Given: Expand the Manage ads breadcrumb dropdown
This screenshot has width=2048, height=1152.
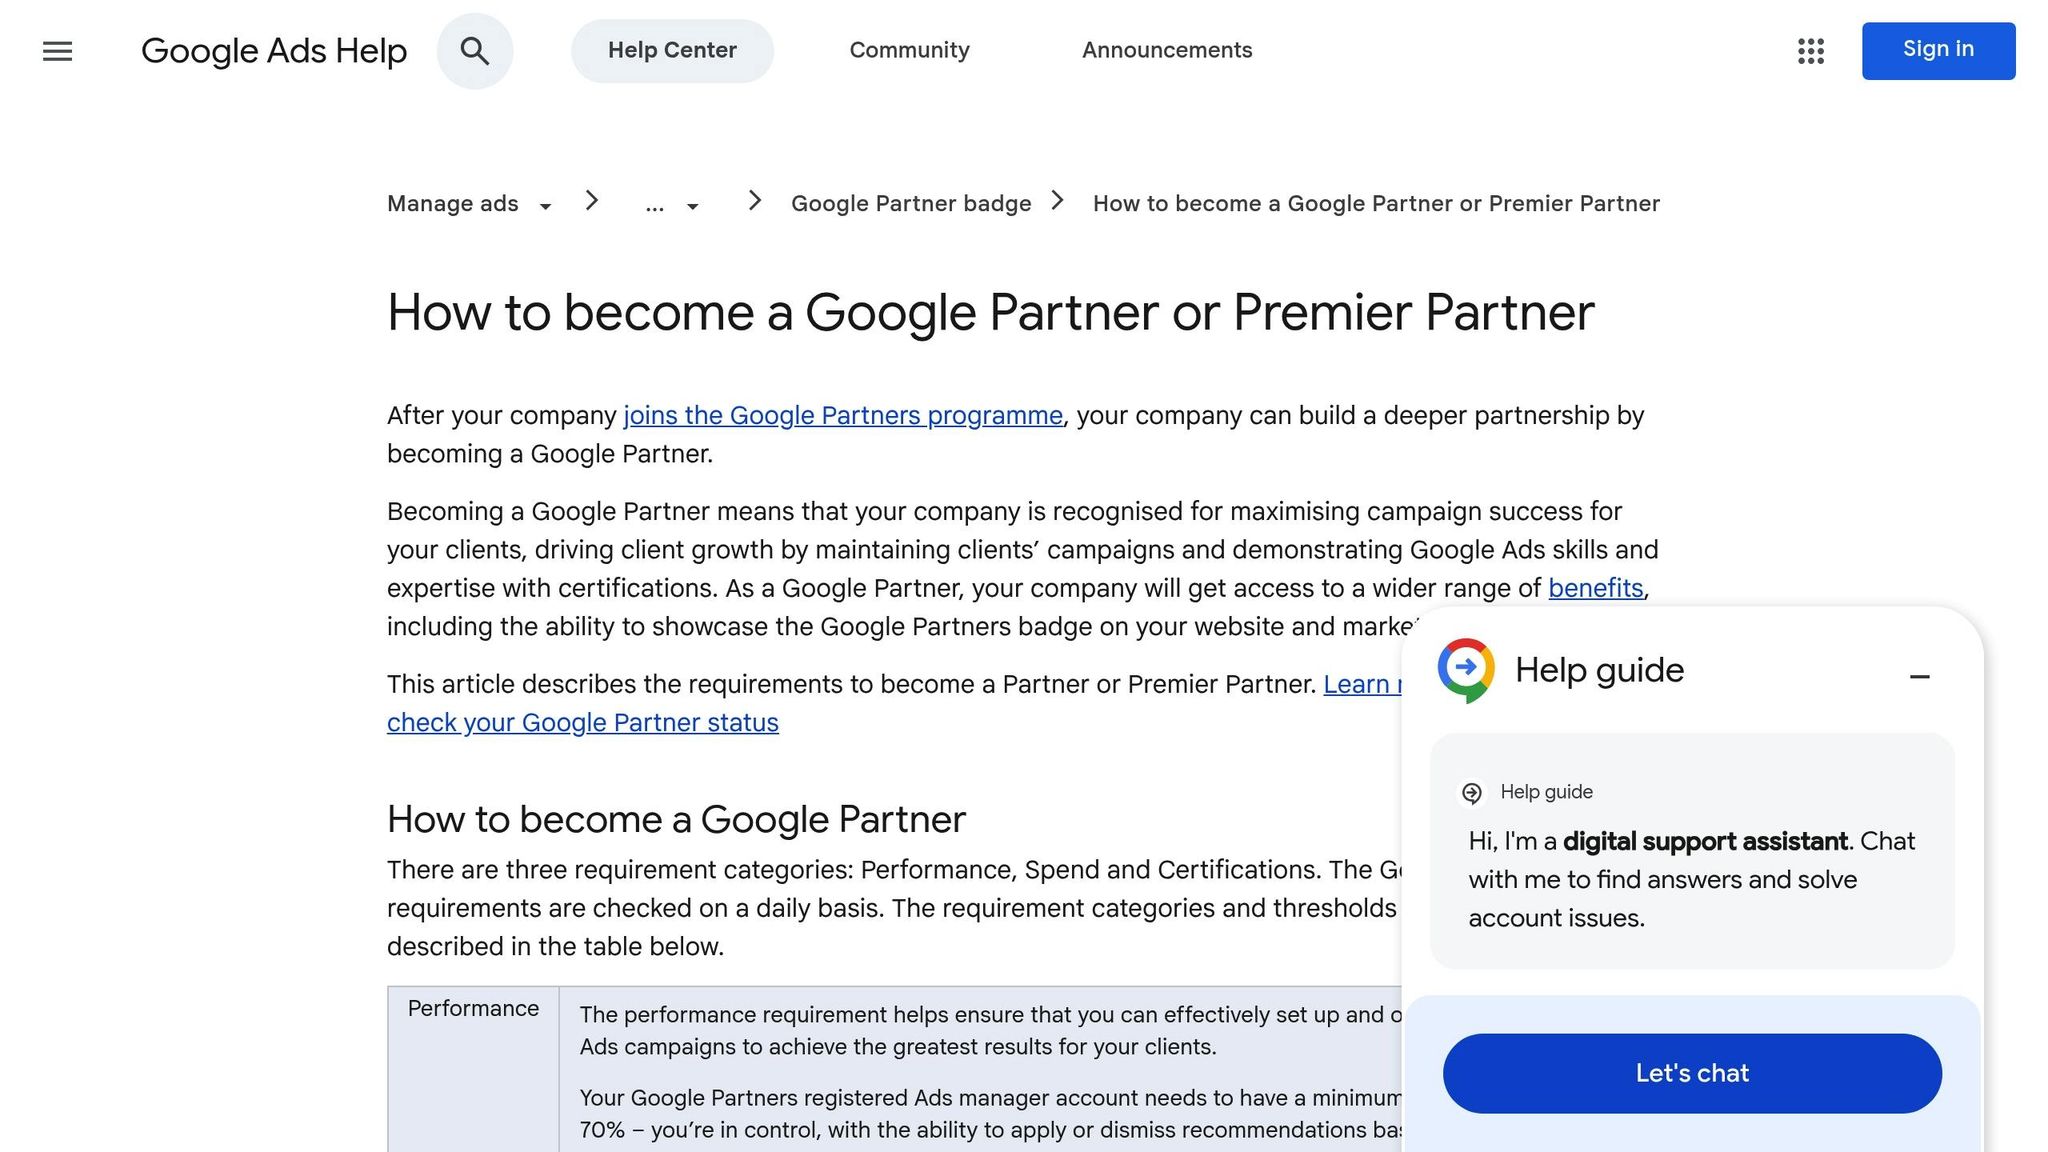Looking at the screenshot, I should tap(545, 206).
